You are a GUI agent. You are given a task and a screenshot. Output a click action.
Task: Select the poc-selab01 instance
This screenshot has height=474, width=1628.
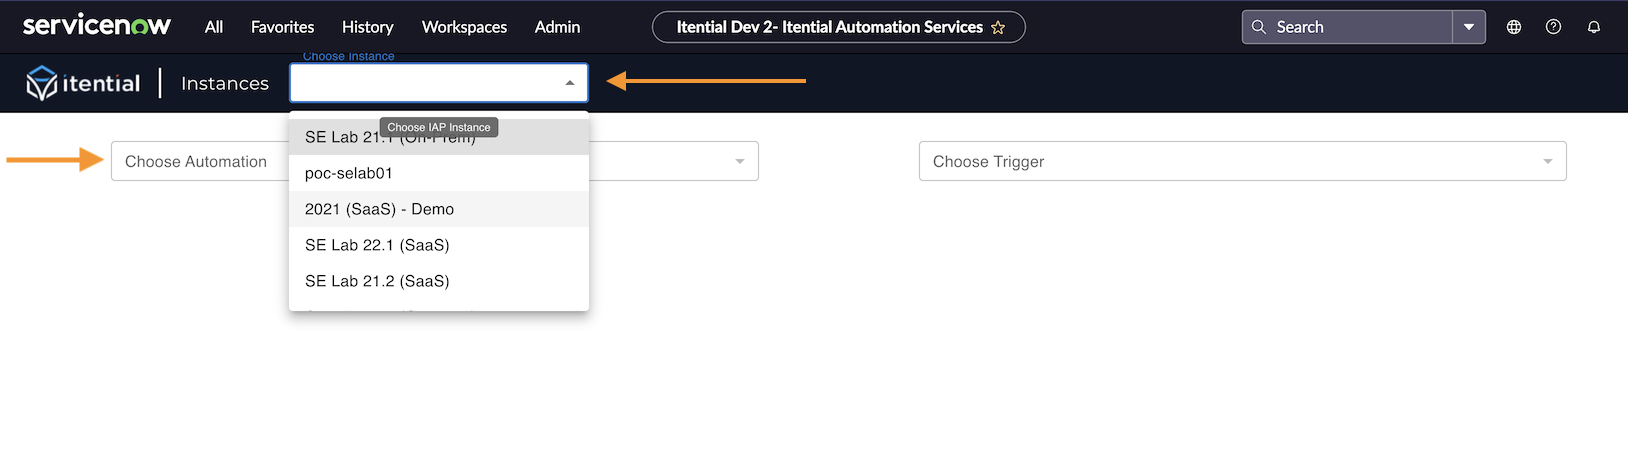tap(349, 173)
